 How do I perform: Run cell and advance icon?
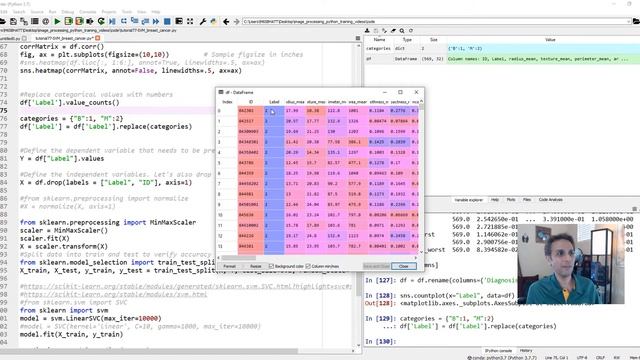click(x=79, y=21)
